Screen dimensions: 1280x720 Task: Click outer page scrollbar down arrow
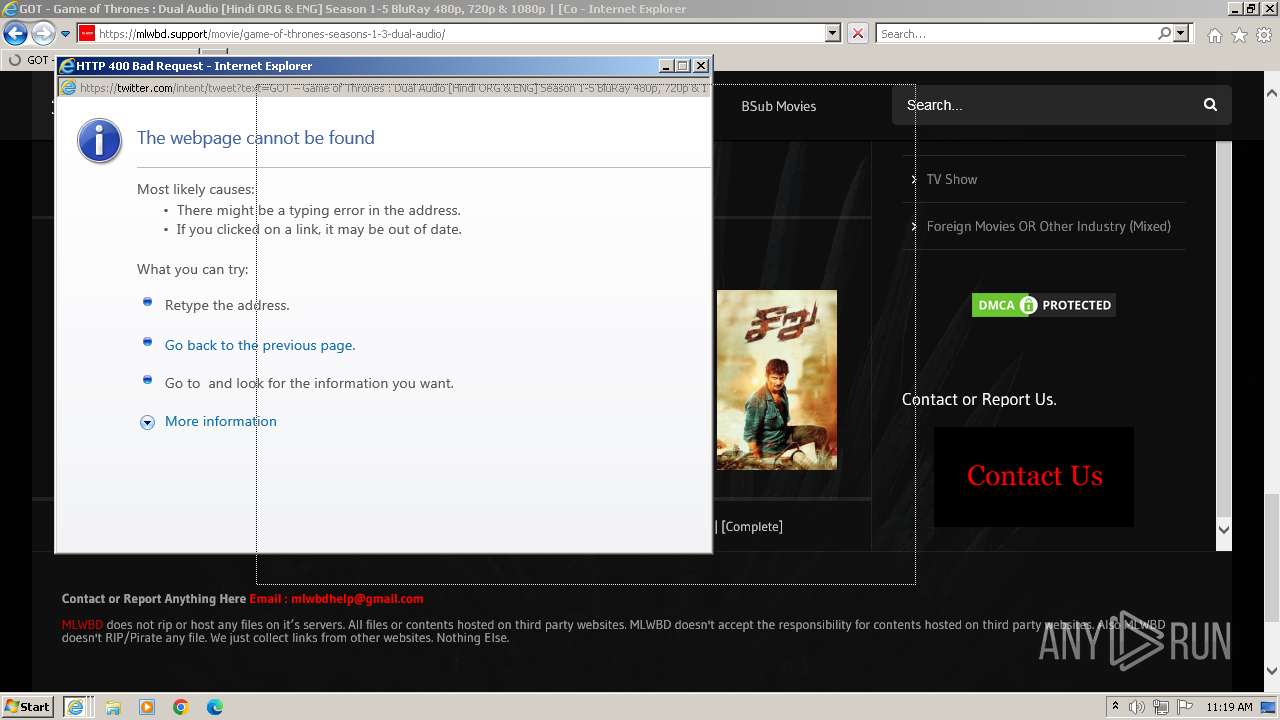pos(1272,672)
